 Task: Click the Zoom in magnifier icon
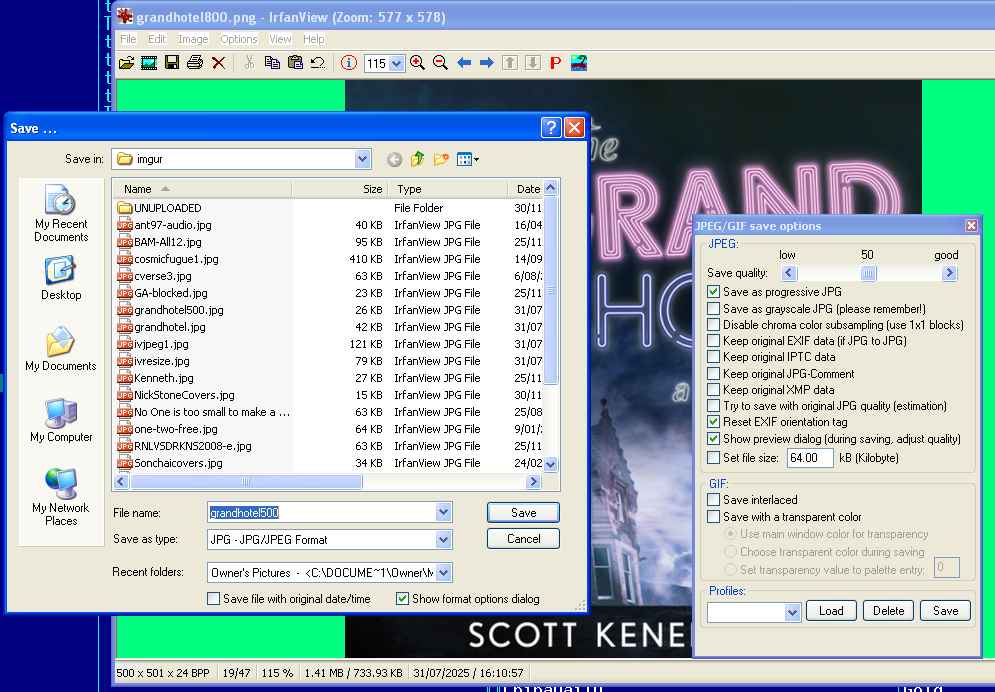pyautogui.click(x=417, y=63)
